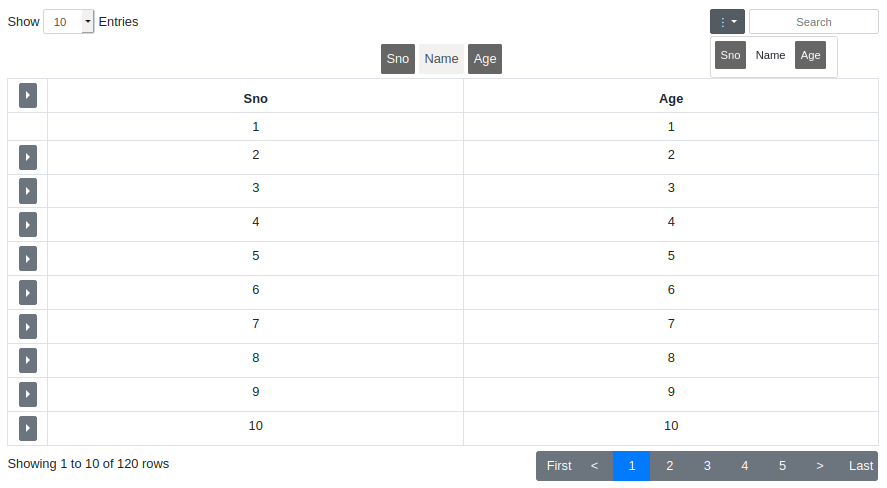Screen dimensions: 887x488
Task: Toggle the center Sno column button
Action: [397, 59]
